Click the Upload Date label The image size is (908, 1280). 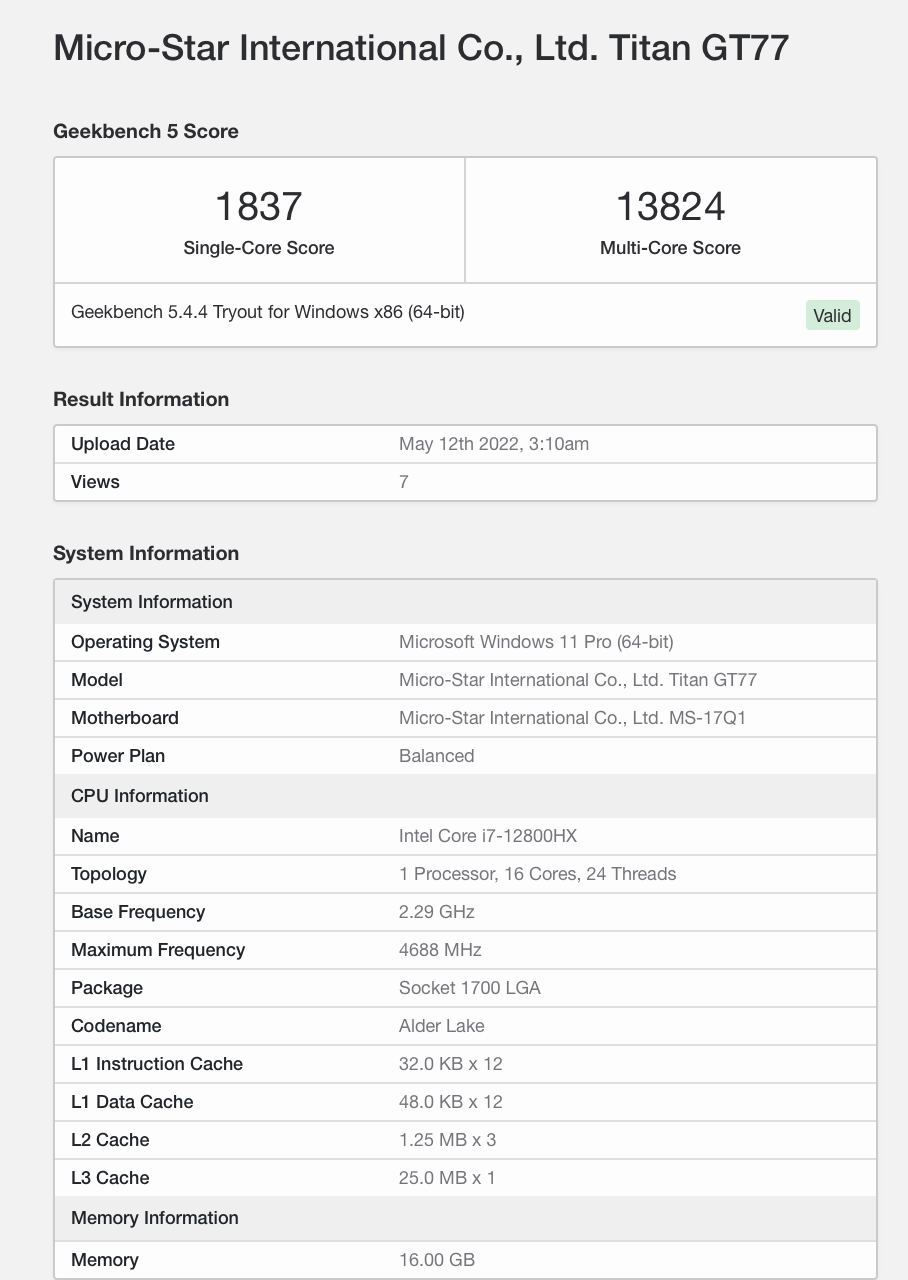point(123,444)
